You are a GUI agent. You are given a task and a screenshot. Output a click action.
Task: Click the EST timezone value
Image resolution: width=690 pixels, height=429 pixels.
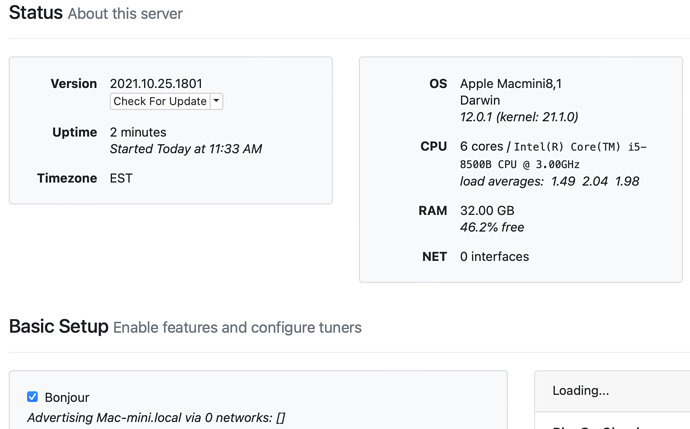coord(121,178)
